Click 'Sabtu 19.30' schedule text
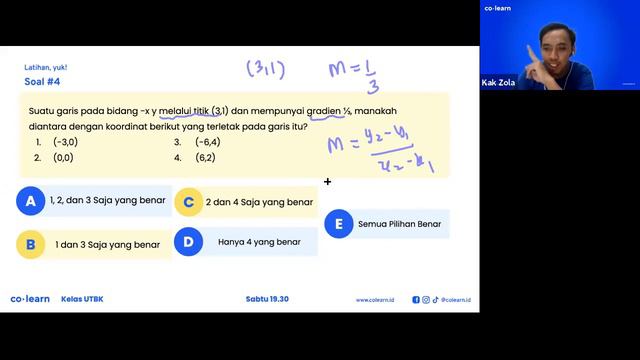The height and width of the screenshot is (360, 640). click(267, 299)
